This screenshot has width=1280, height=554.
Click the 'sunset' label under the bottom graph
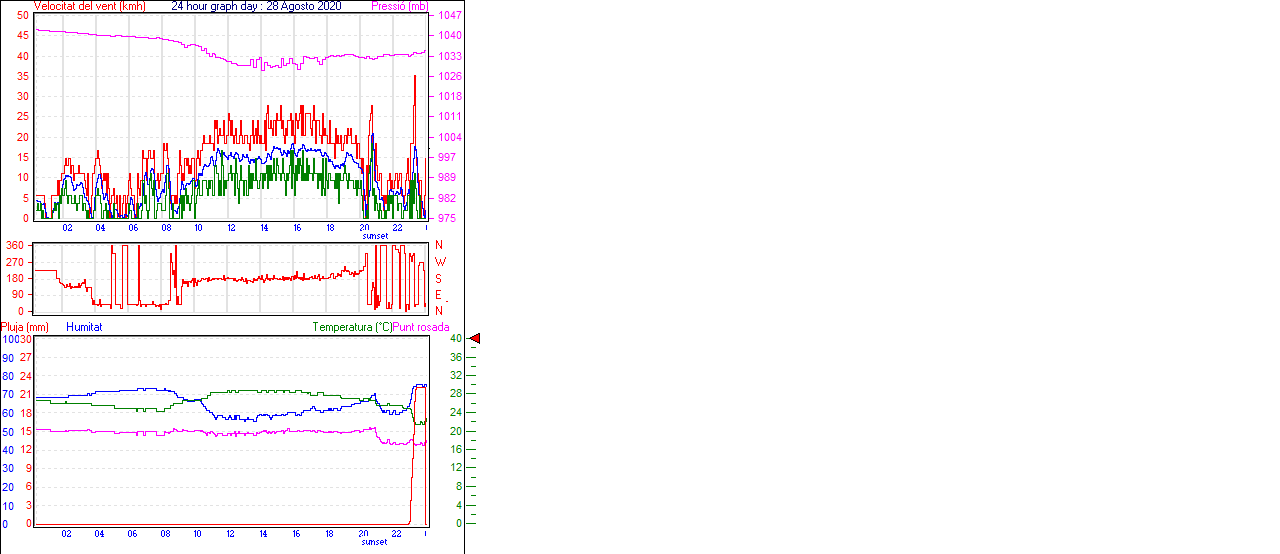point(375,542)
